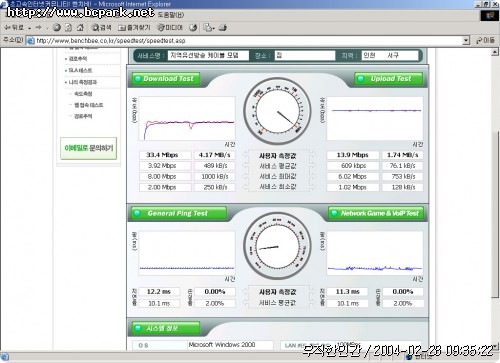Screen dimensions: 500x363
Task: Click the service name (서비스명) field
Action: 208,55
